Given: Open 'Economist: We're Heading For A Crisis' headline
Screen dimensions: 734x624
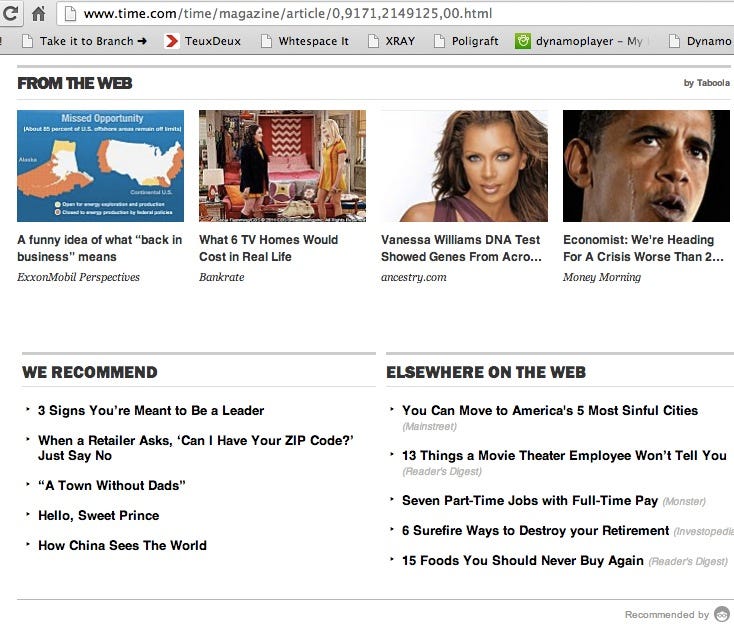Looking at the screenshot, I should [x=643, y=248].
